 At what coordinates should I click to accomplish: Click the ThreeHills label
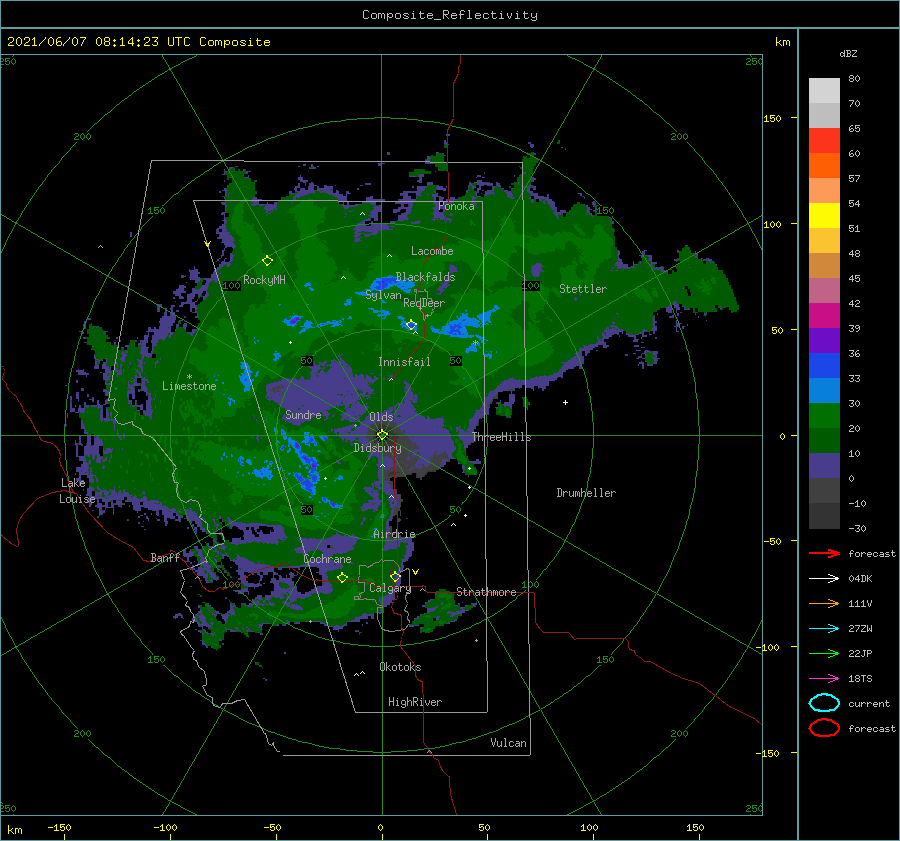(502, 437)
